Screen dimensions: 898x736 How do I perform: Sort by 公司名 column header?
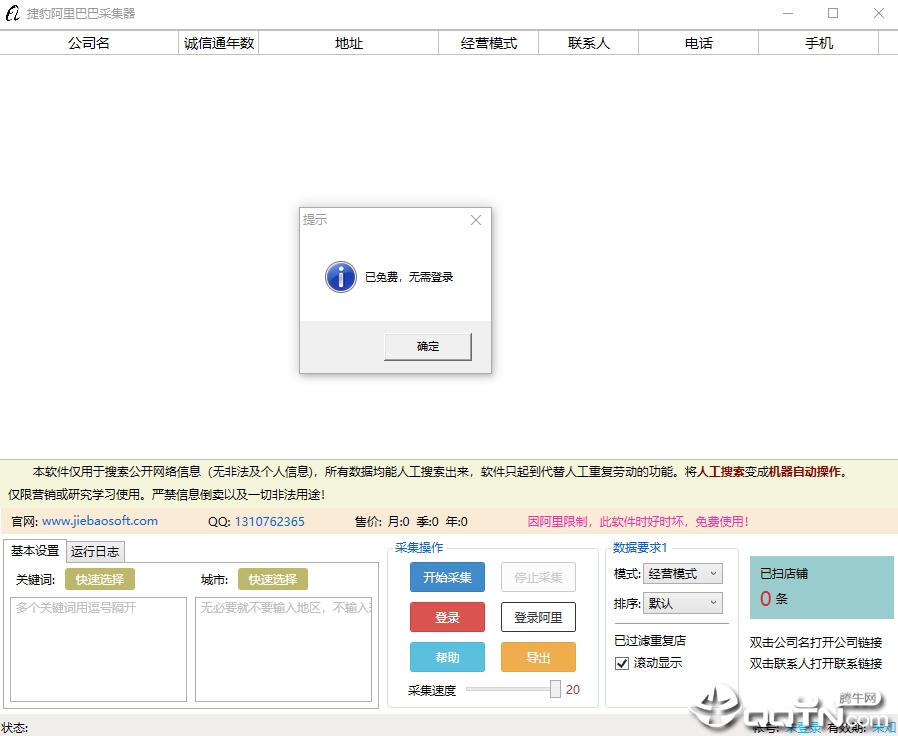89,43
